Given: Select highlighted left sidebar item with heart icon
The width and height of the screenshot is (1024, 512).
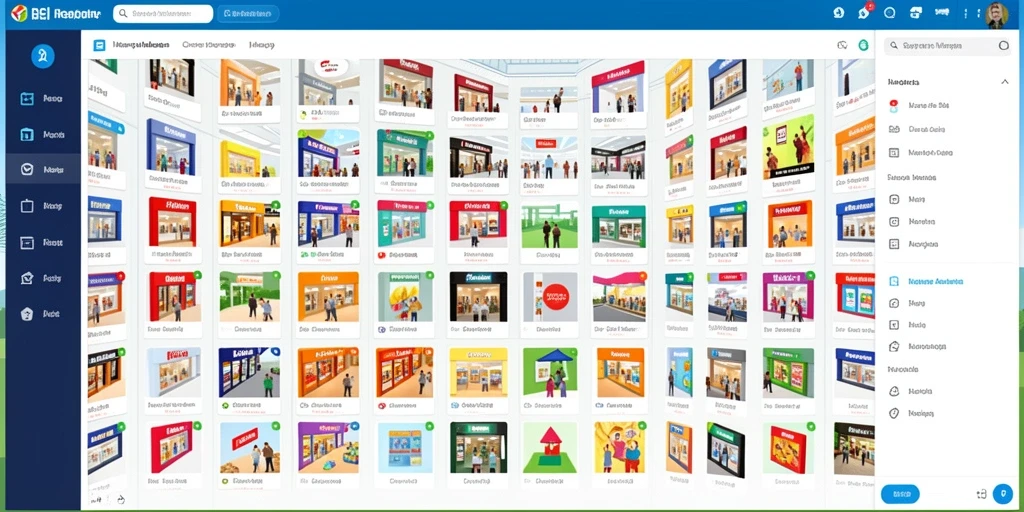Looking at the screenshot, I should (43, 170).
